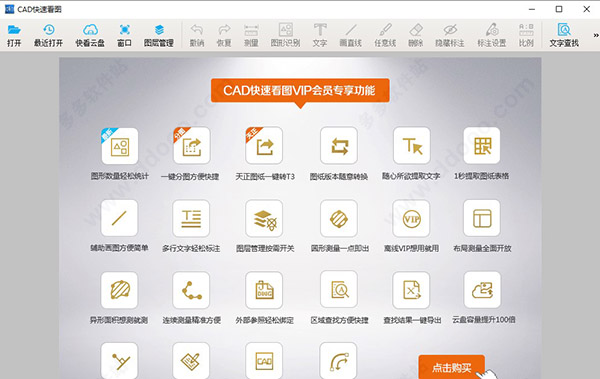Click the orange 点击购买 purchase button

[x=452, y=368]
